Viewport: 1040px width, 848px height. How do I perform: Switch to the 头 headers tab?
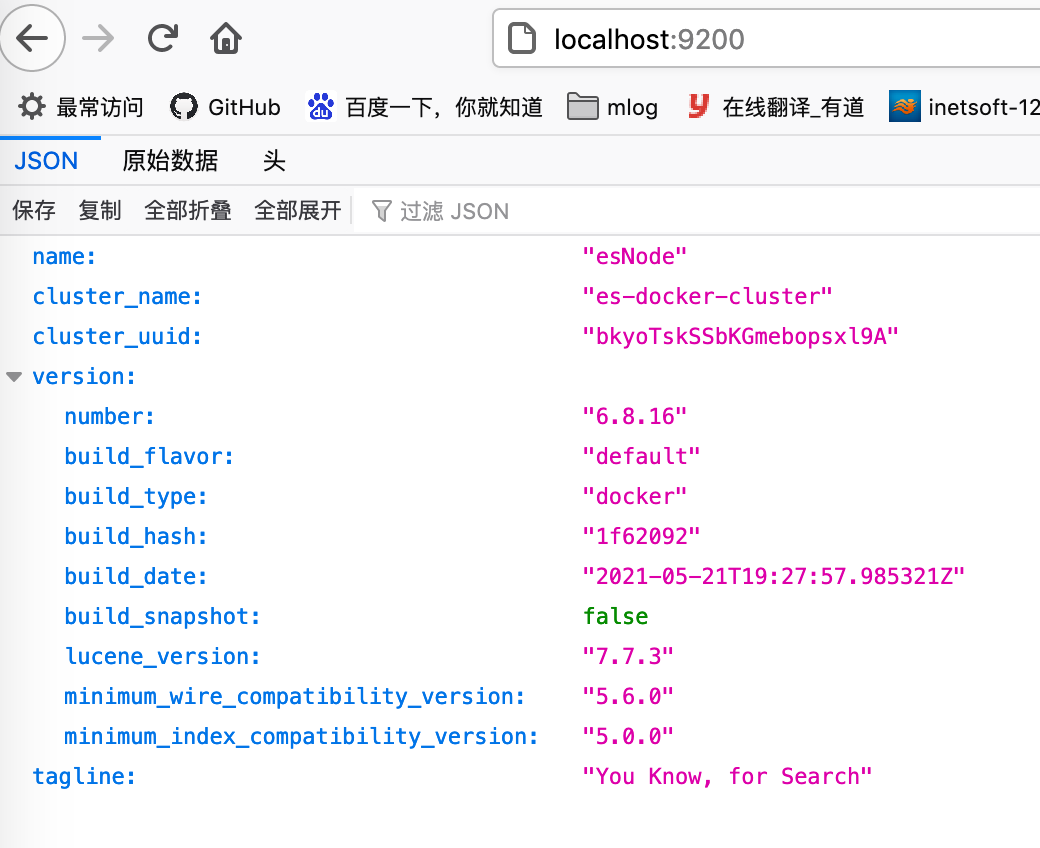coord(274,161)
